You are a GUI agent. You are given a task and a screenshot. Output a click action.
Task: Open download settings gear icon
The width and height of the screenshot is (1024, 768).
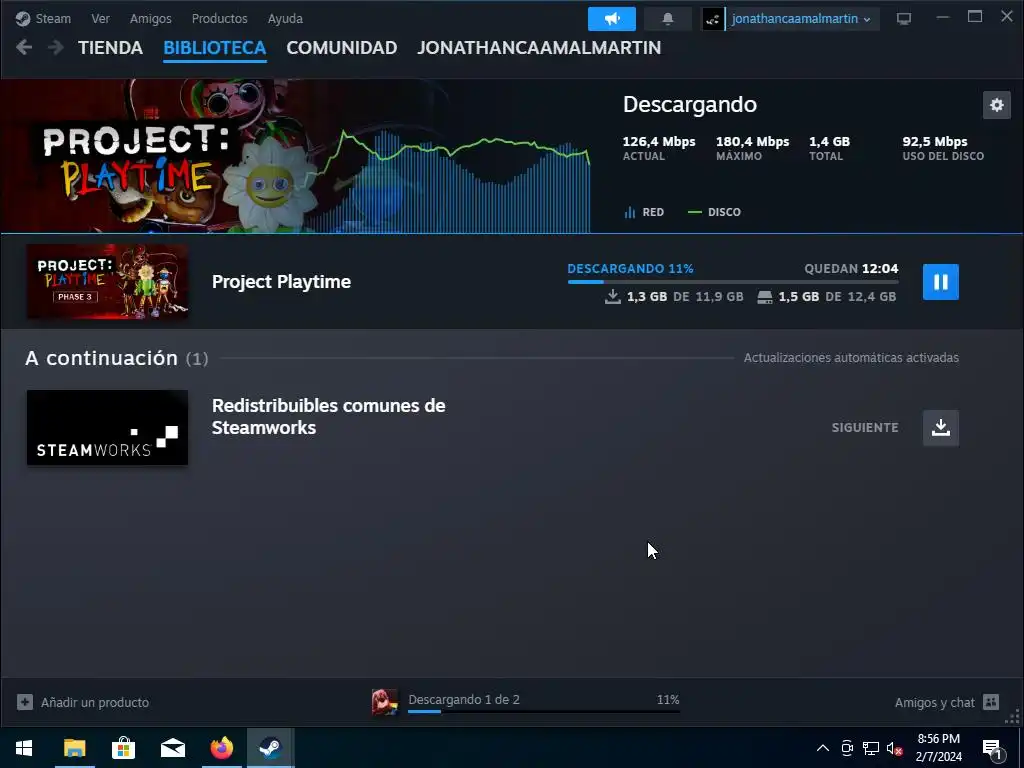click(997, 104)
